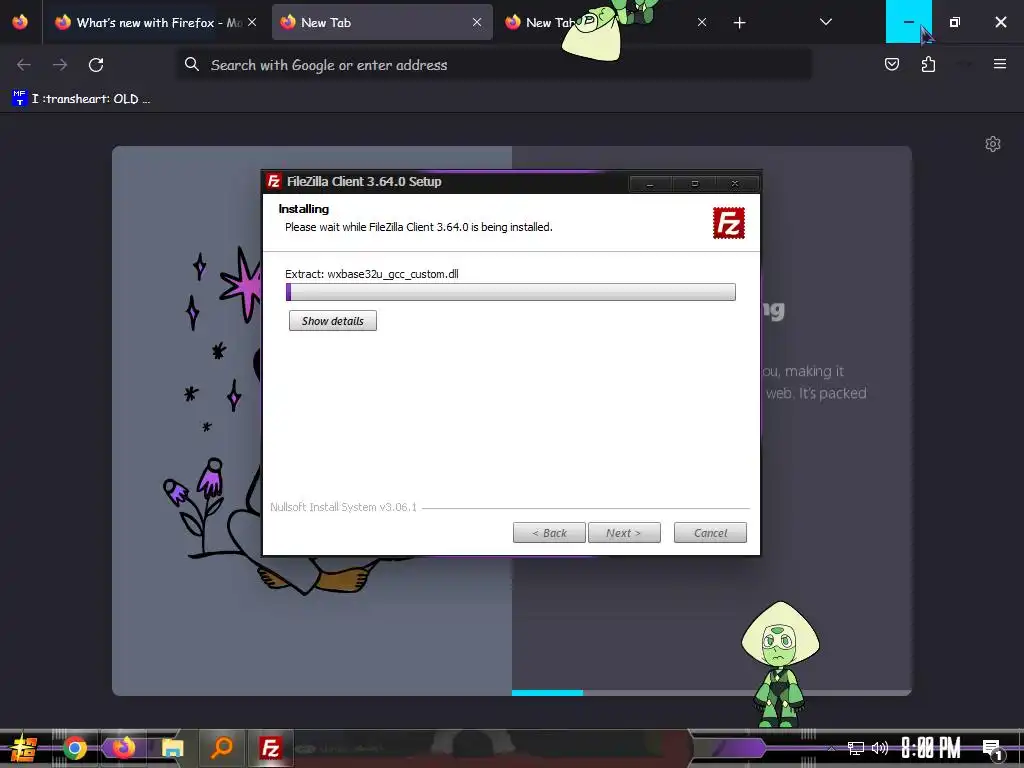
Task: Close the What's new with Firefox tab
Action: [x=252, y=22]
